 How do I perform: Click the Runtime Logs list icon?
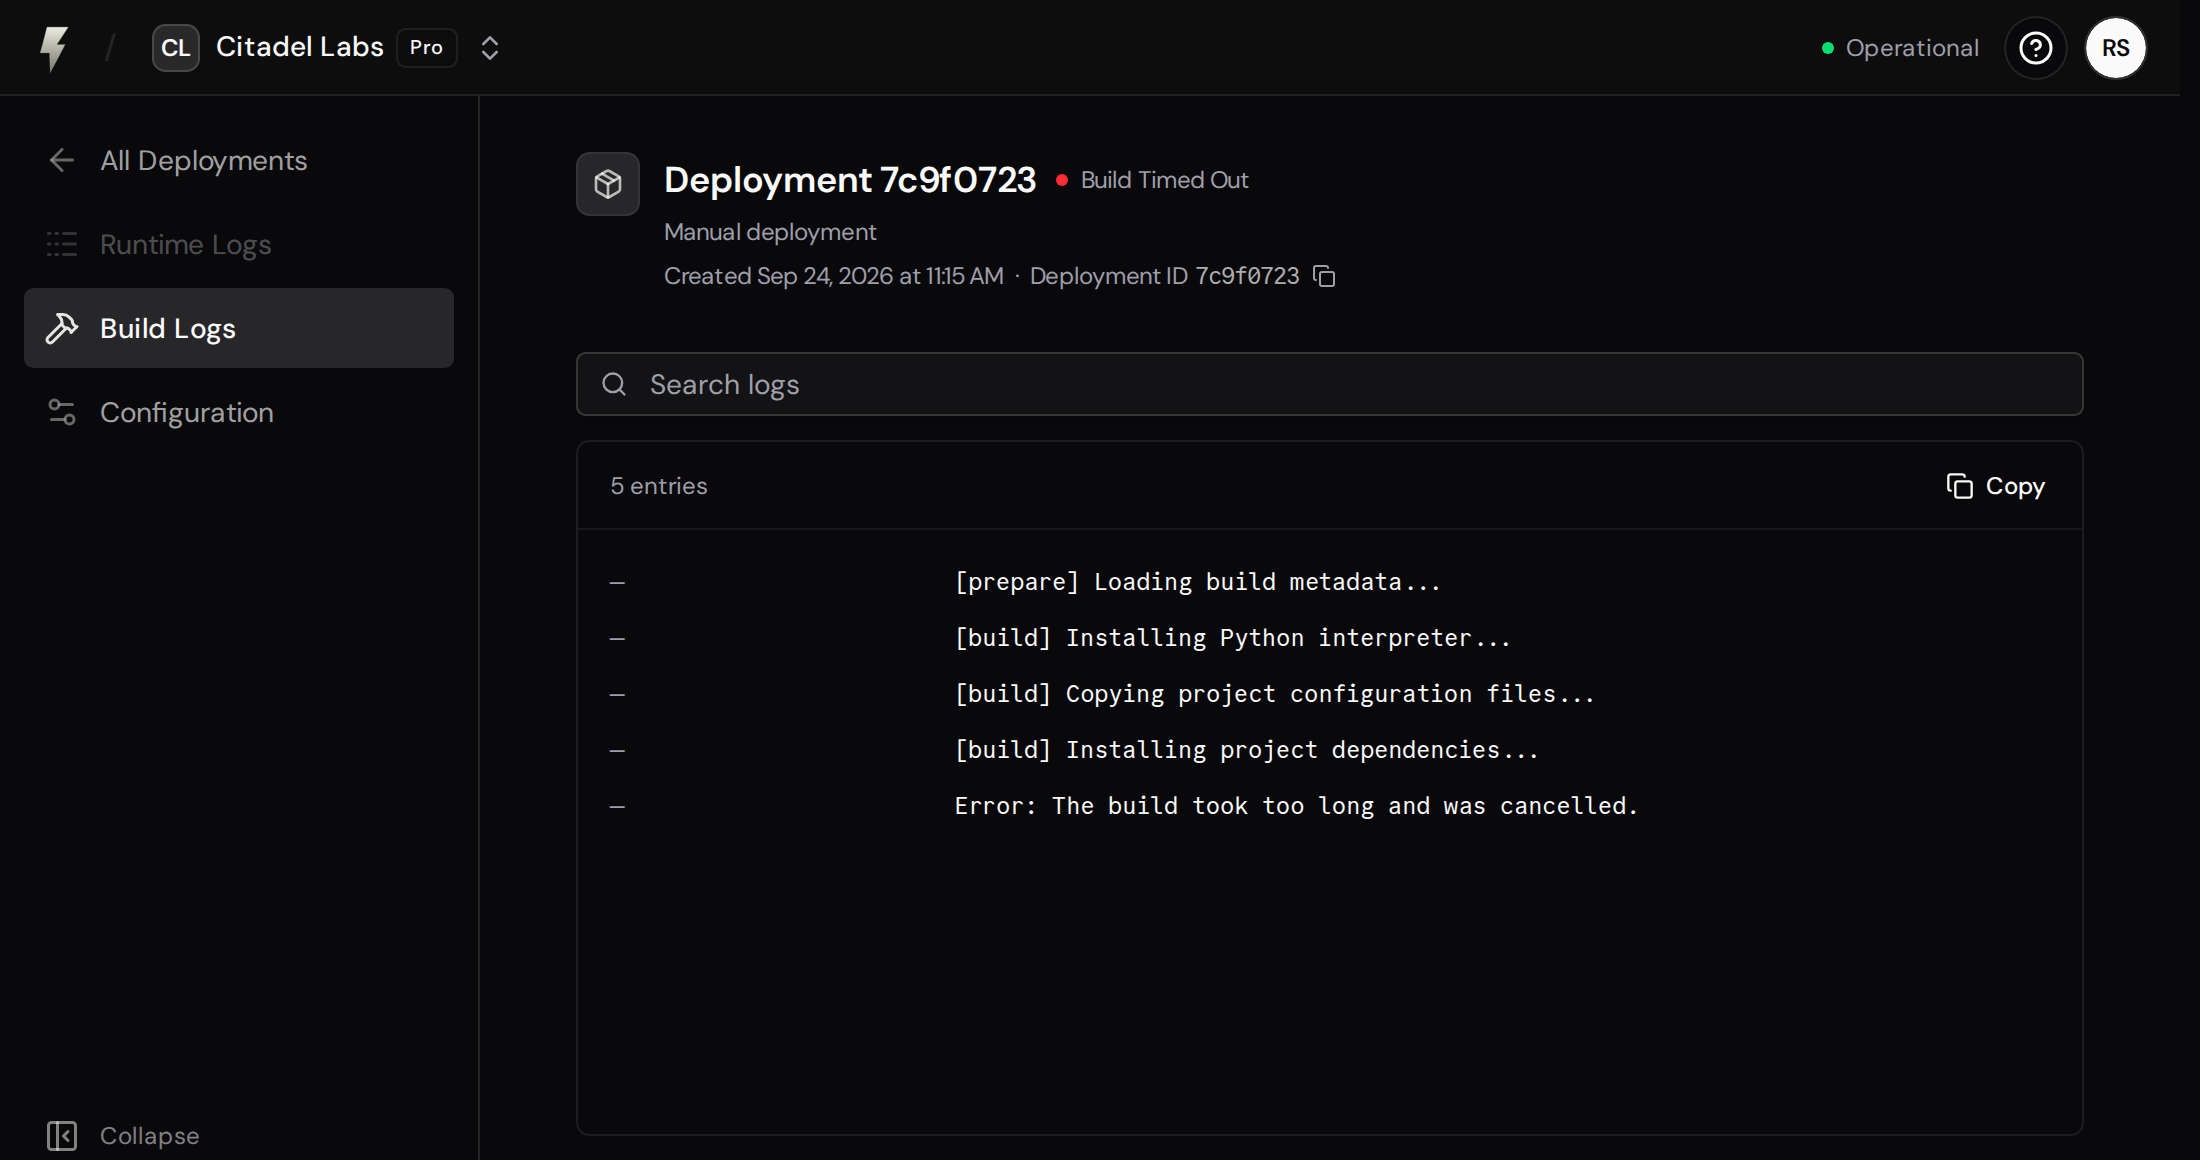point(62,244)
